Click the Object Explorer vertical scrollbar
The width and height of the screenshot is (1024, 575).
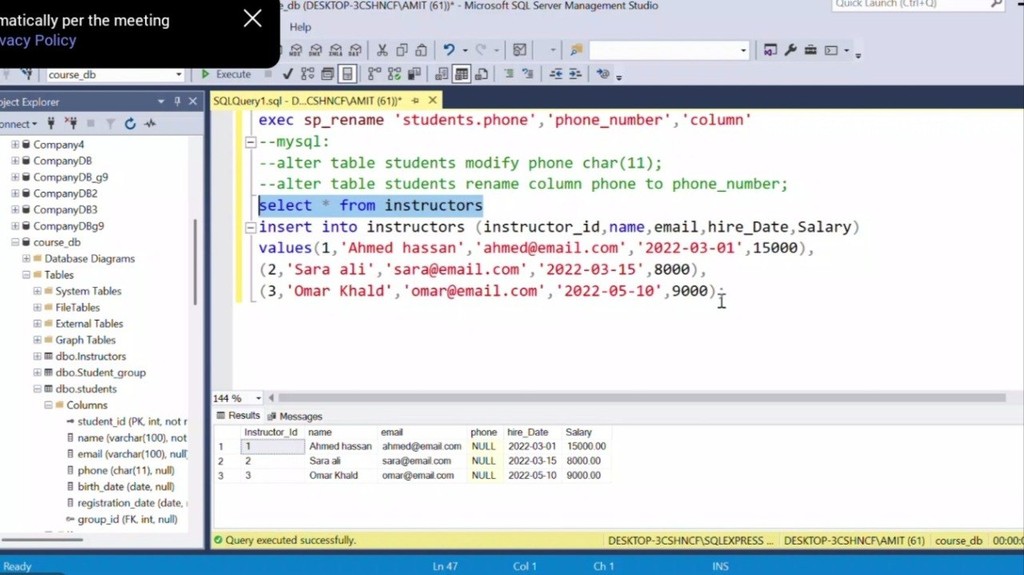coord(195,261)
